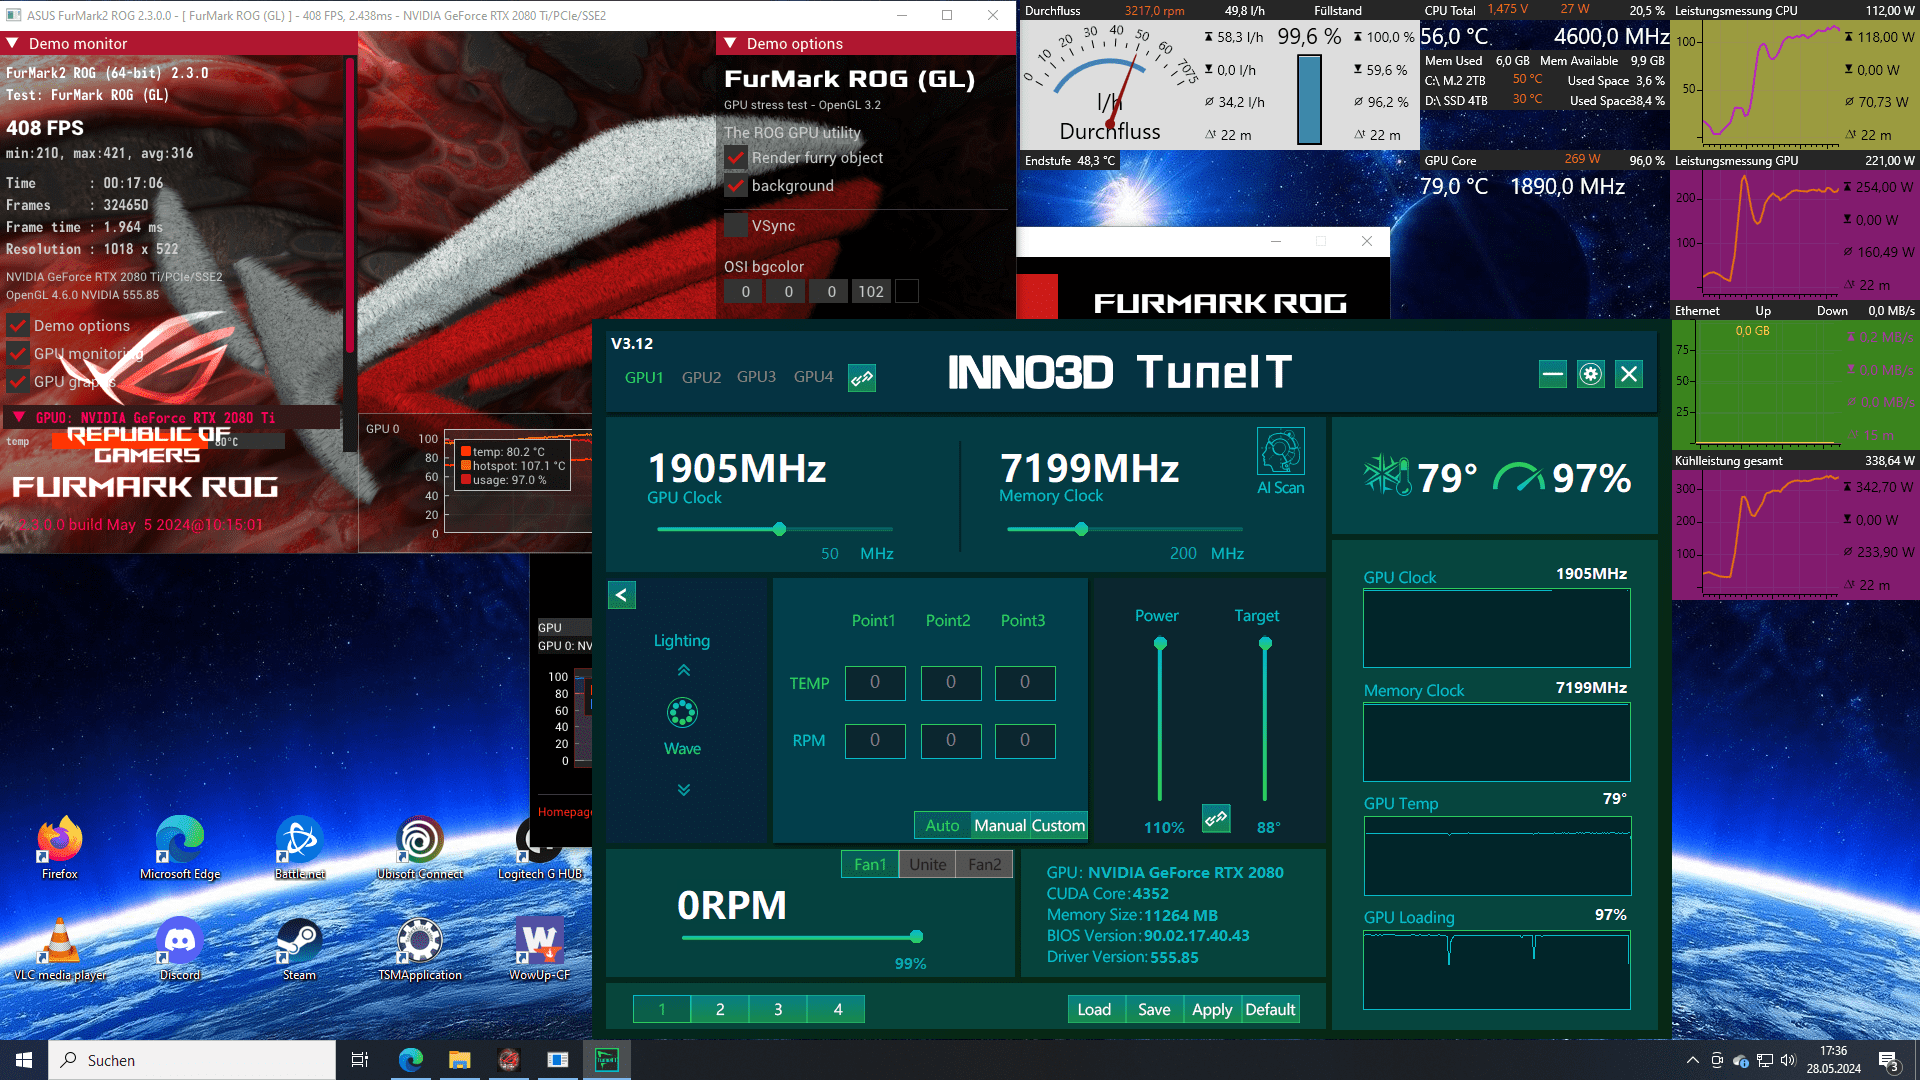Switch to GPU1 tab in TuneIT
The height and width of the screenshot is (1080, 1920).
click(x=644, y=378)
